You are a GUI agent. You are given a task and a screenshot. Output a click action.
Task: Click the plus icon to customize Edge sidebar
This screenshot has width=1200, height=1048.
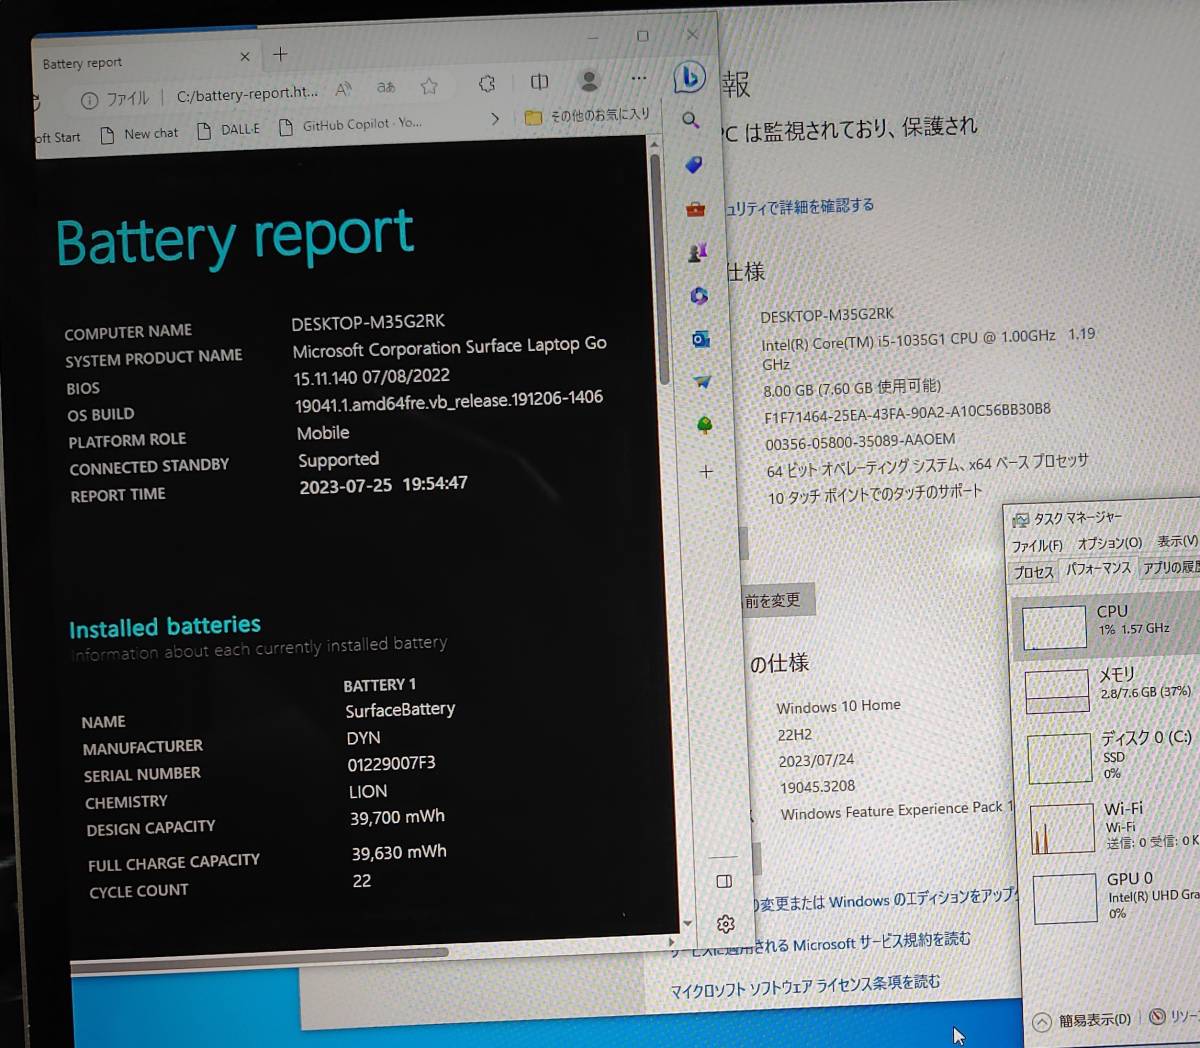click(x=706, y=471)
